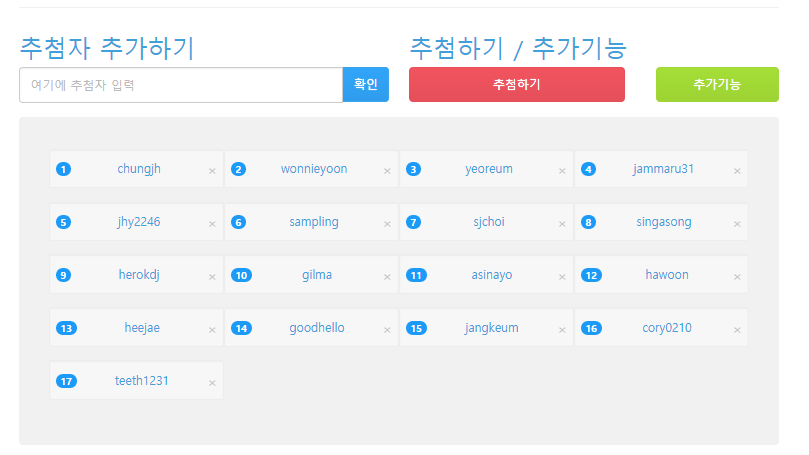The height and width of the screenshot is (455, 809).
Task: Select the name gilma
Action: (317, 275)
